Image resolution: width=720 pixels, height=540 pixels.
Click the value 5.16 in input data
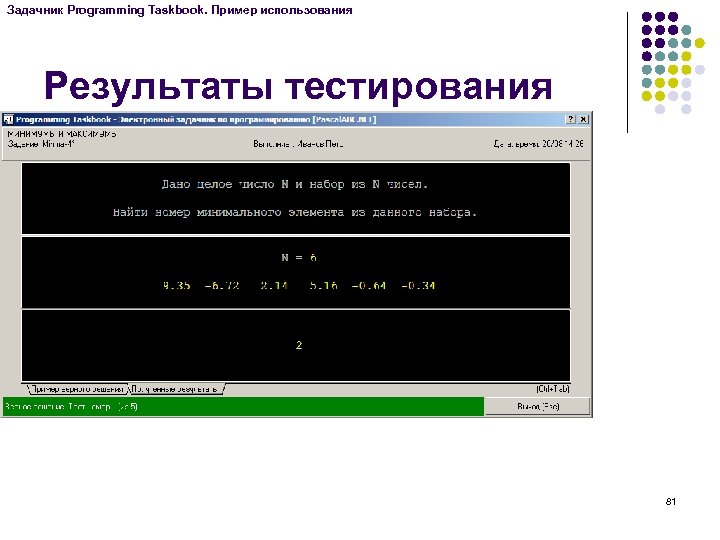click(x=324, y=286)
